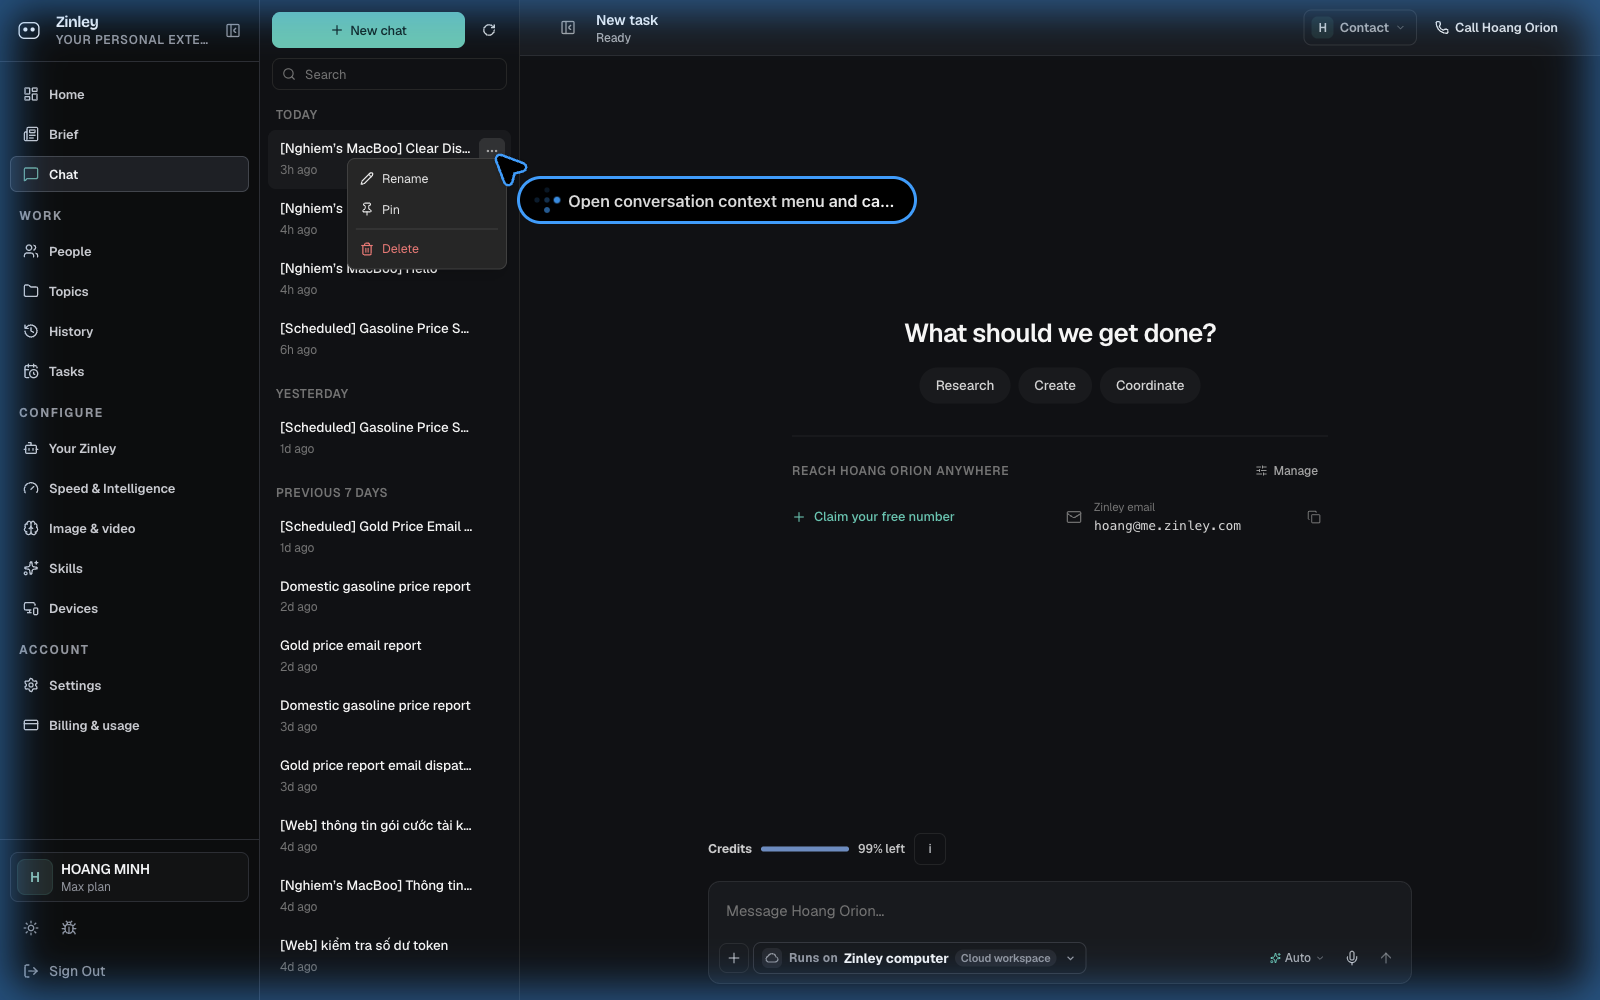Switch theme with the sun icon
Screen dimensions: 1600x1000
pos(31,928)
